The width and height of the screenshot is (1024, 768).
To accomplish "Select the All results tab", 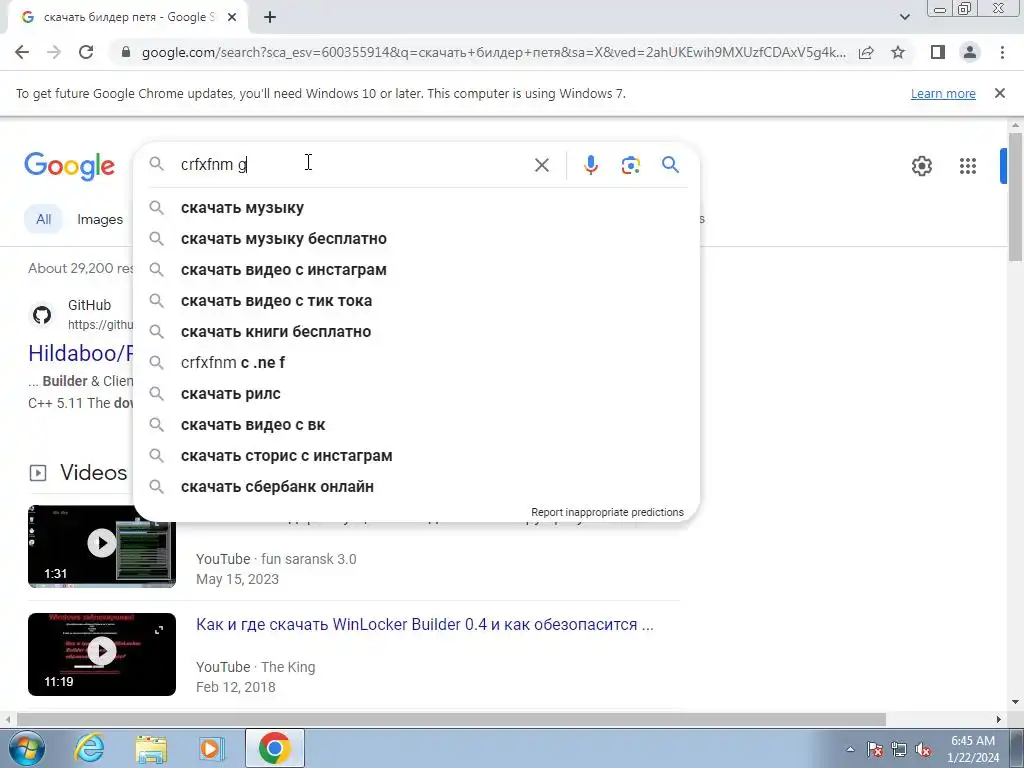I will point(43,219).
